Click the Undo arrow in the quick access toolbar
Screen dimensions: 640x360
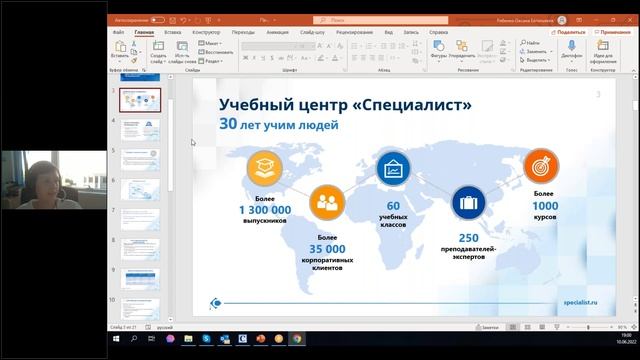tap(184, 20)
